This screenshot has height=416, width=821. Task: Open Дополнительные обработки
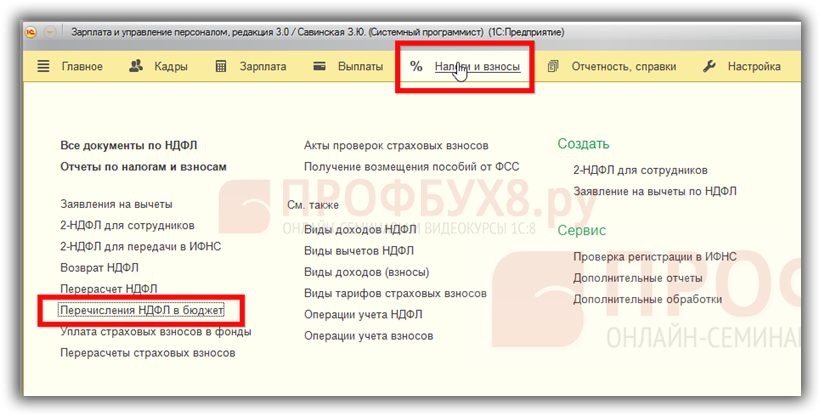(648, 299)
